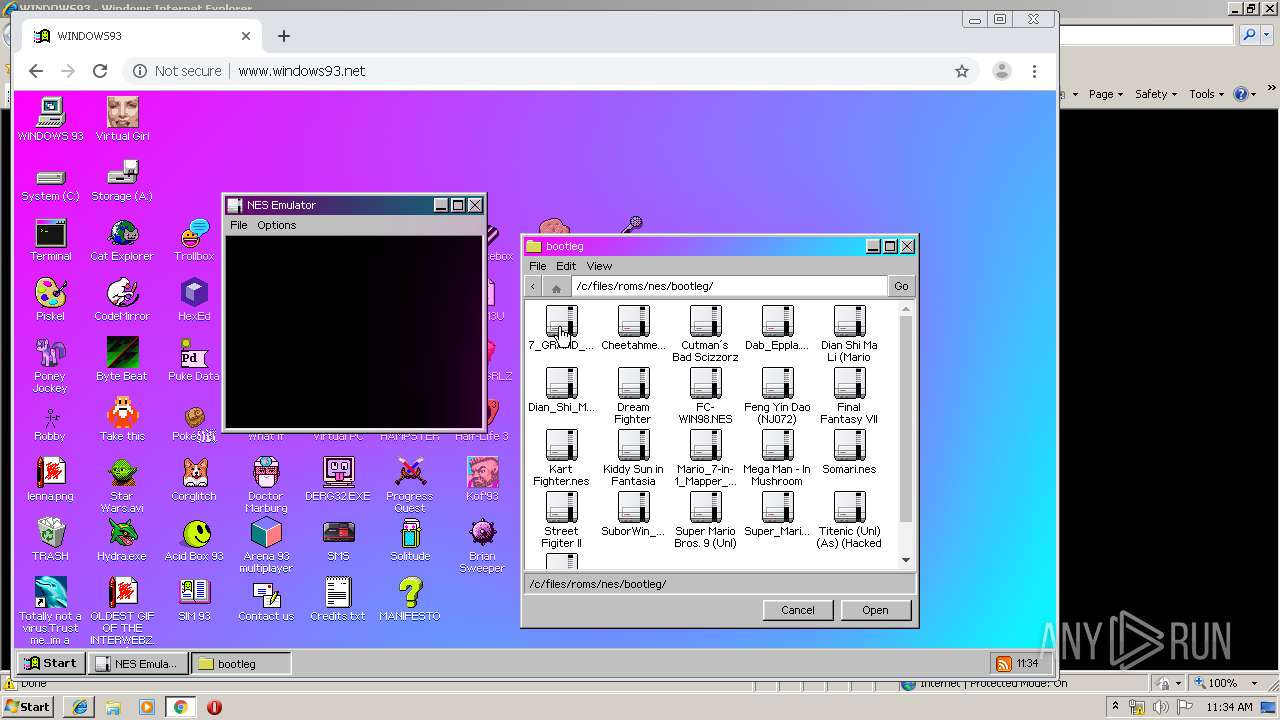Open DEFRG32.EXE icon
This screenshot has height=720, width=1280.
[338, 480]
